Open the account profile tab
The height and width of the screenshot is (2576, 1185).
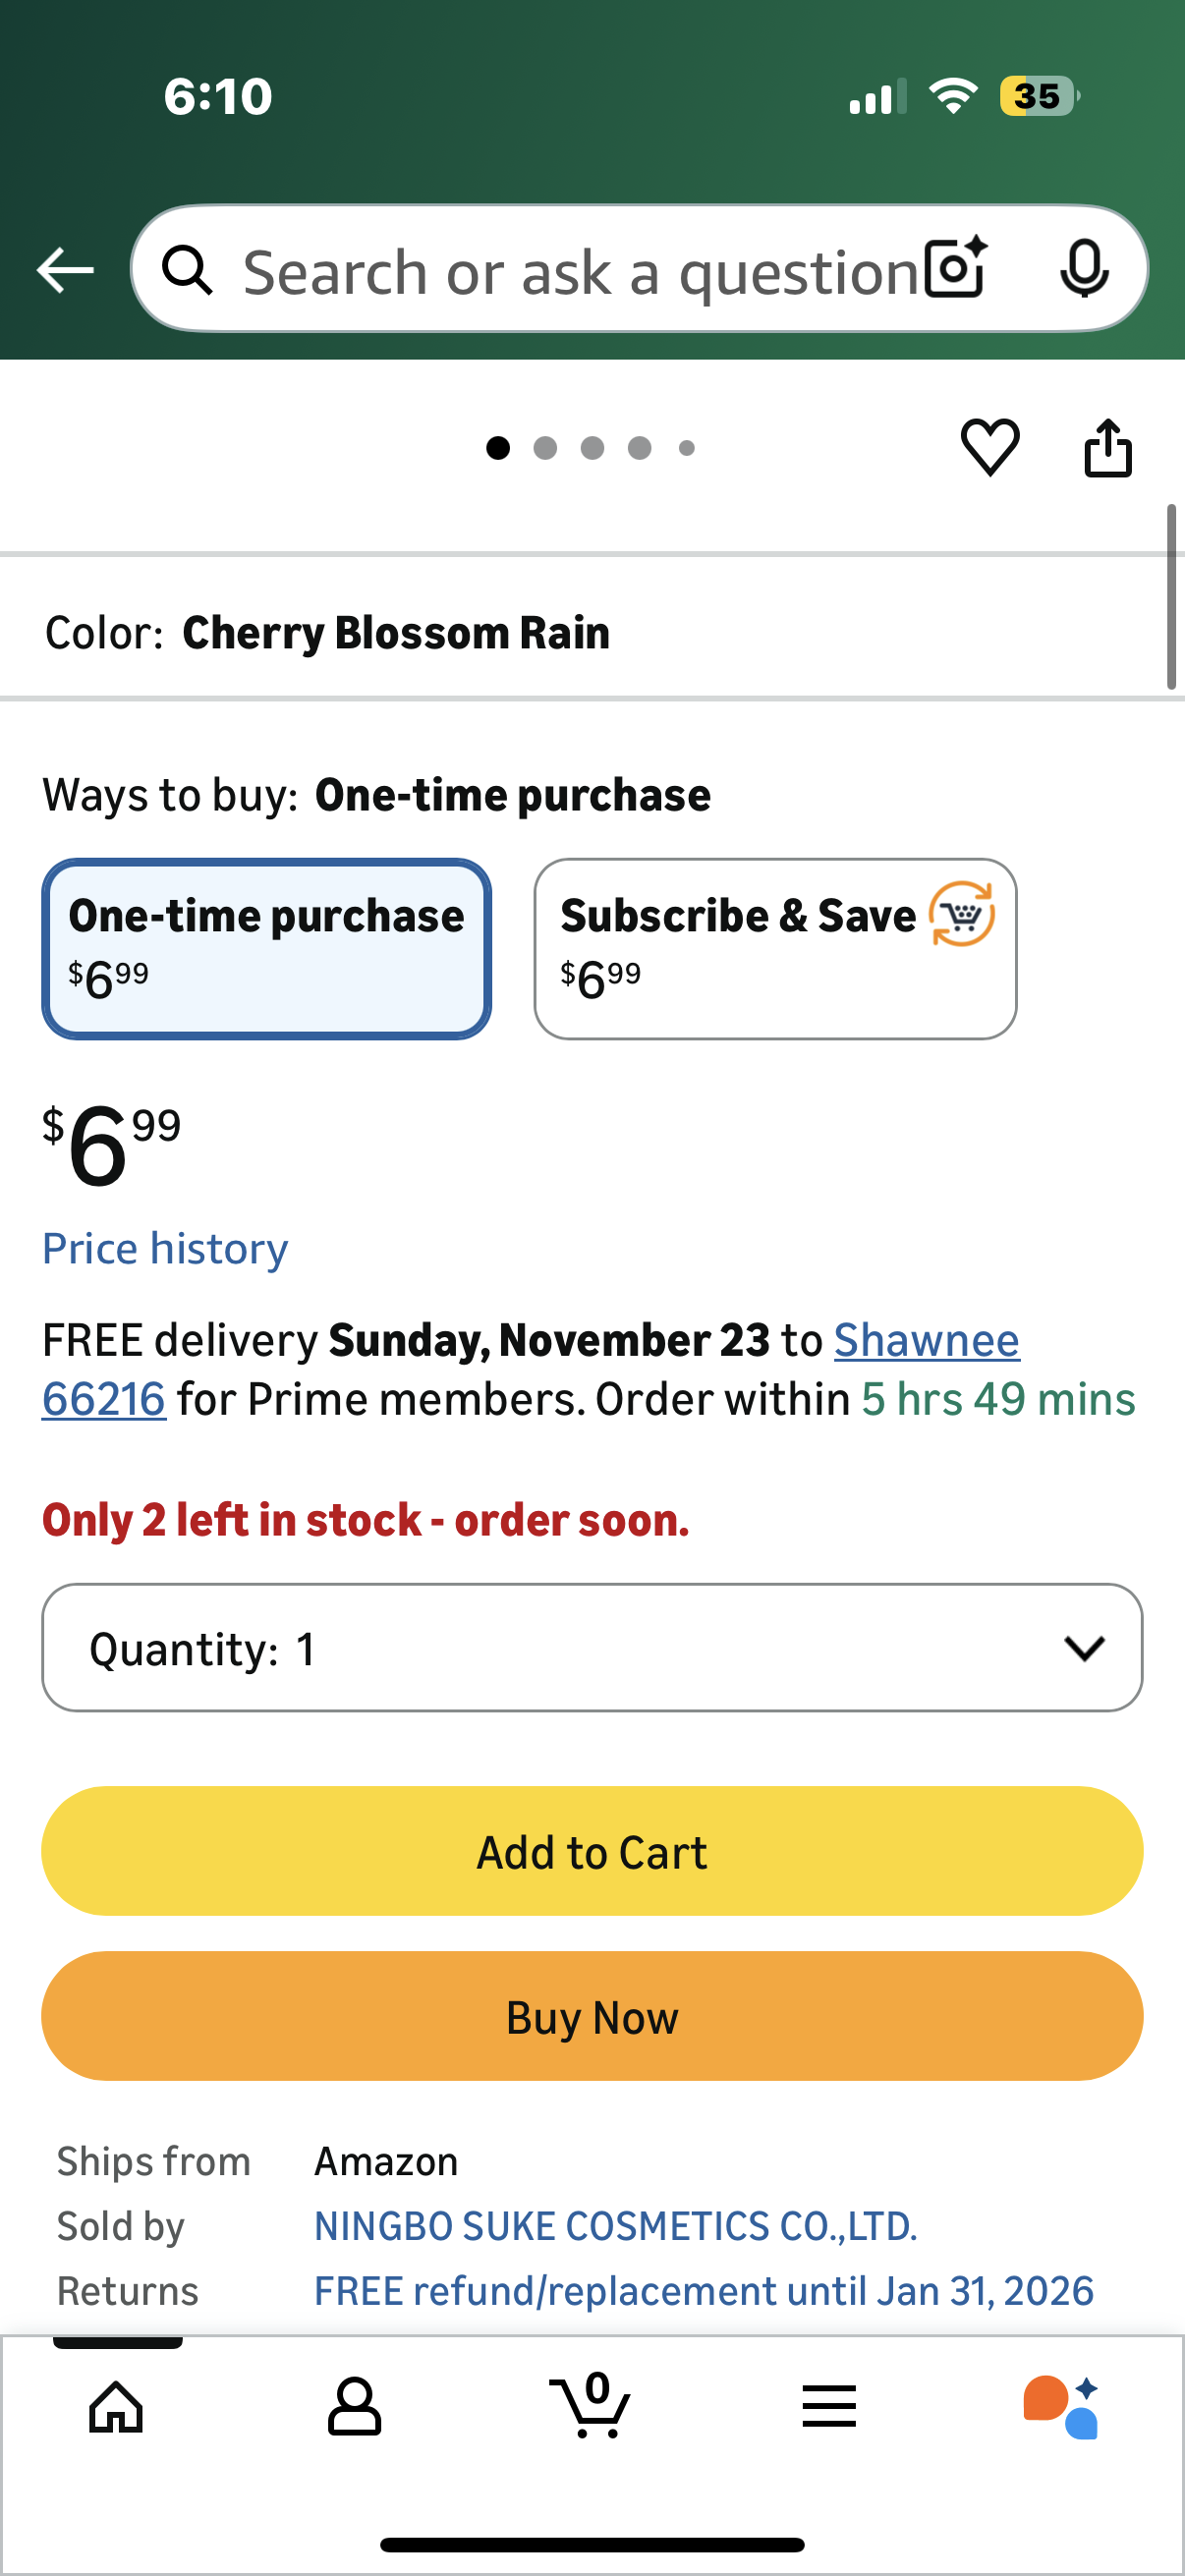click(354, 2406)
